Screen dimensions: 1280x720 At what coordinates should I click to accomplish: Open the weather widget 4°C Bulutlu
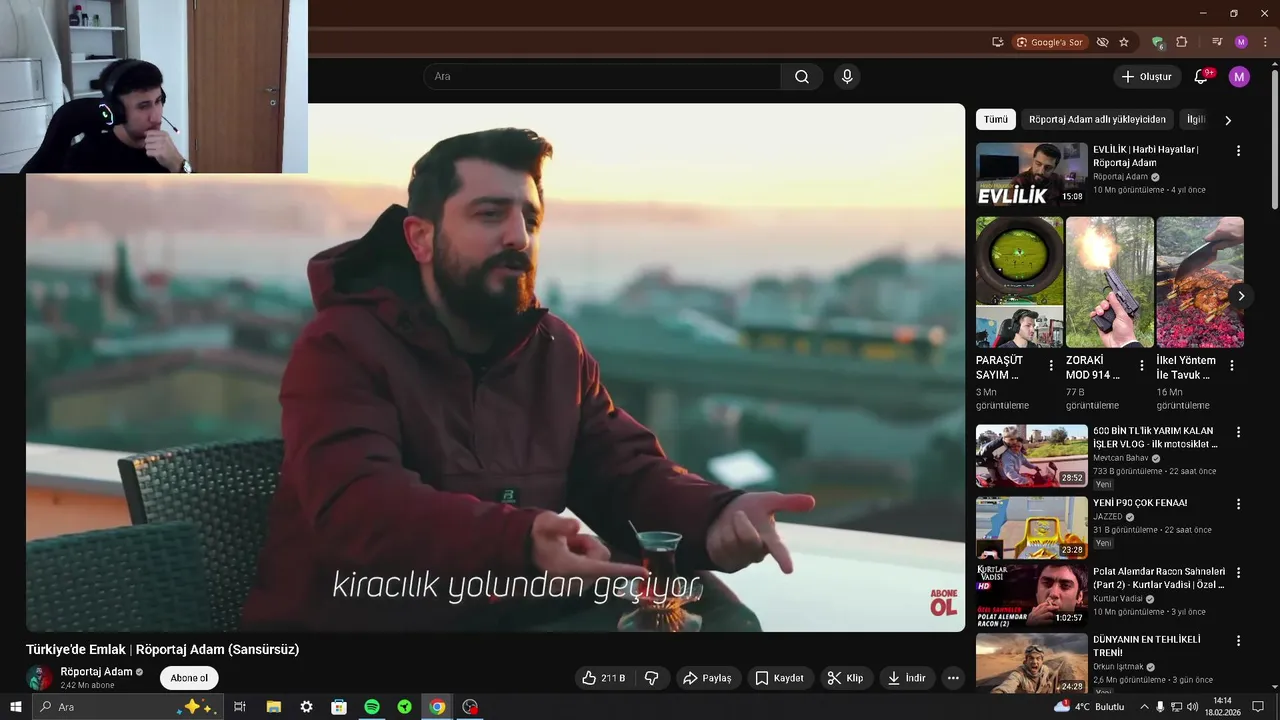tap(1088, 707)
